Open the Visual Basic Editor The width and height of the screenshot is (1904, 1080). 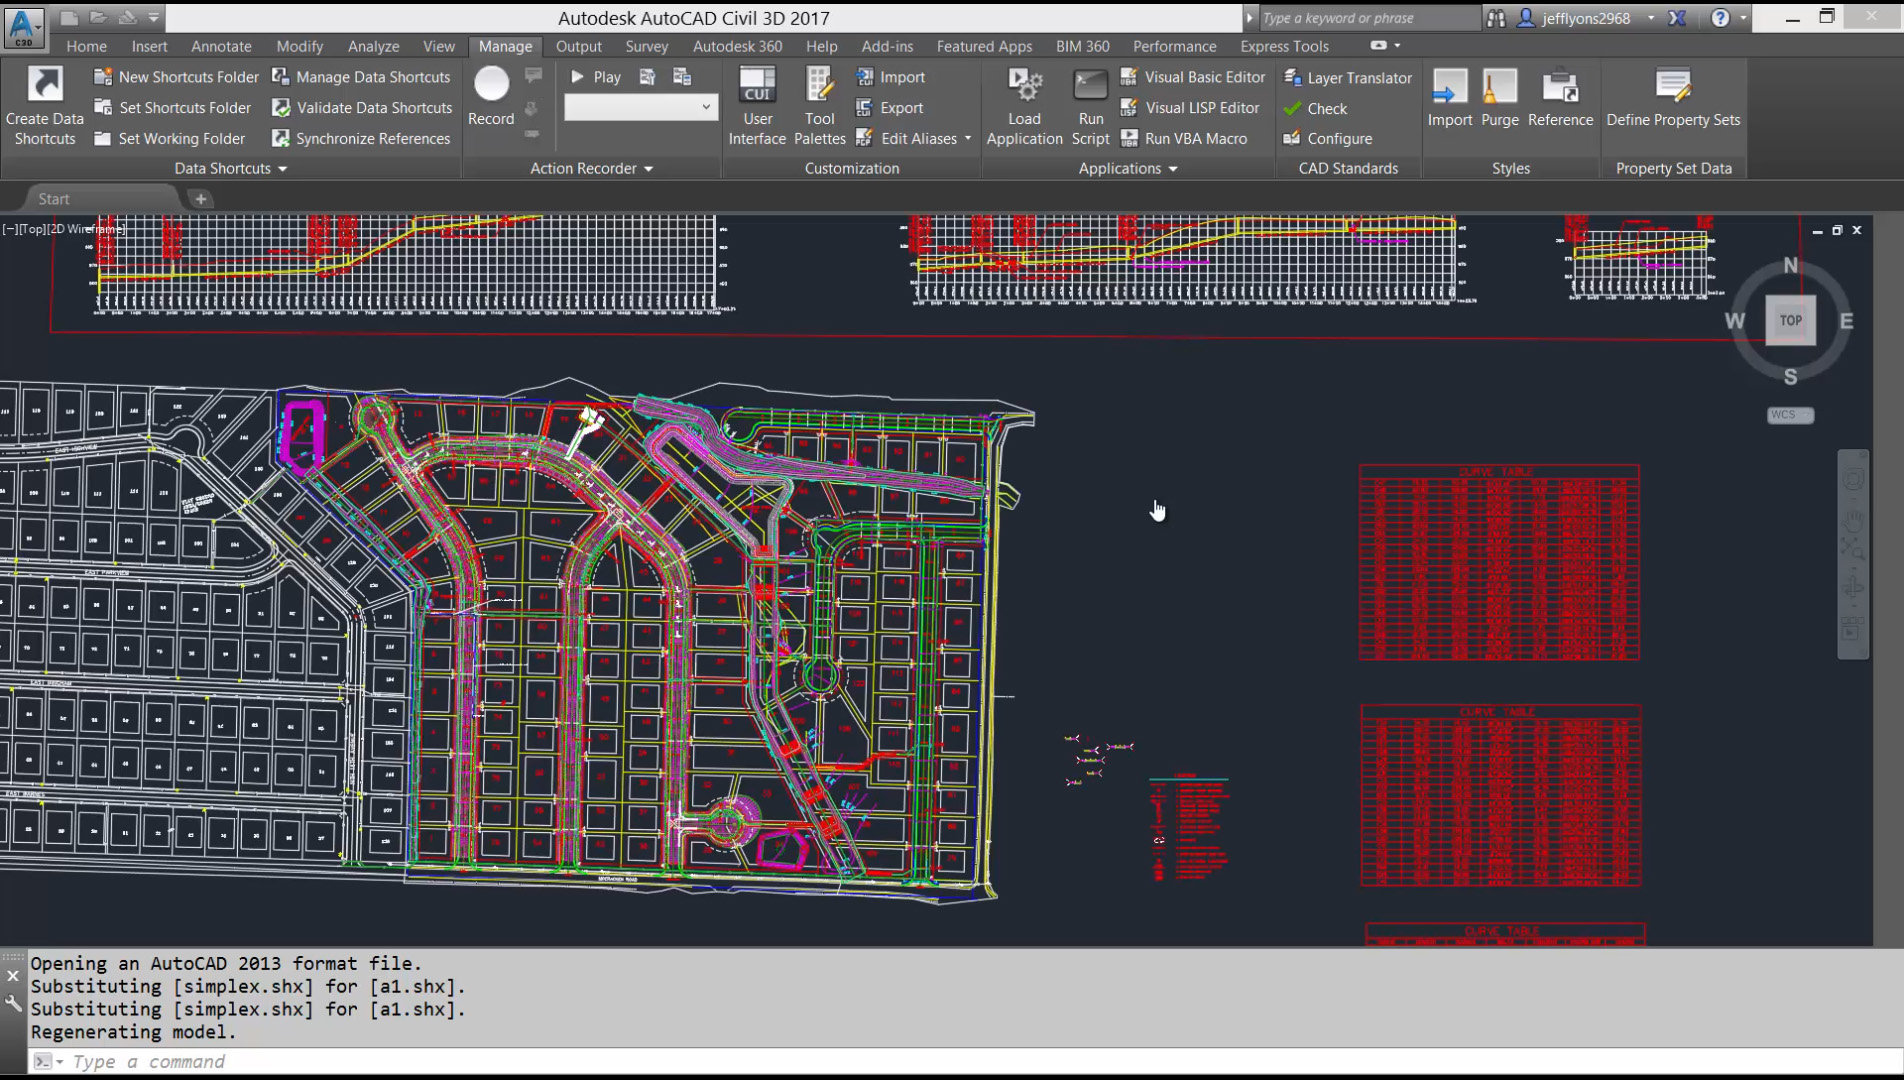(x=1192, y=77)
